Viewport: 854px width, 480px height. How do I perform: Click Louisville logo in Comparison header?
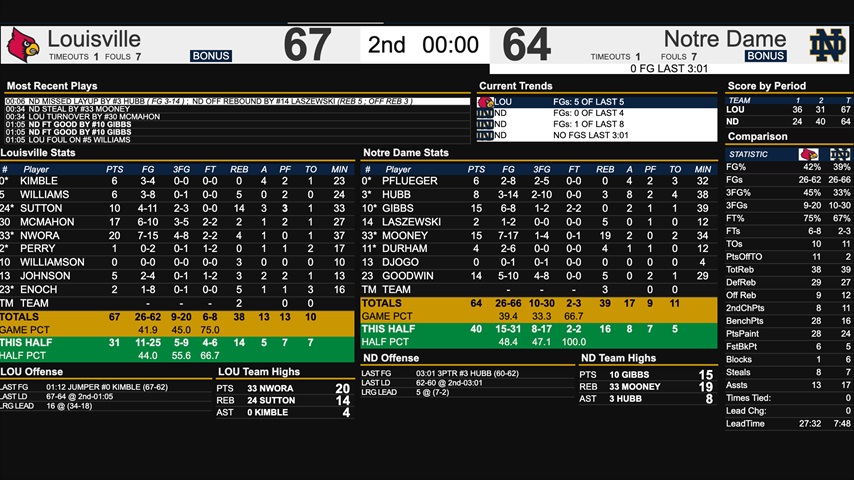tap(808, 154)
